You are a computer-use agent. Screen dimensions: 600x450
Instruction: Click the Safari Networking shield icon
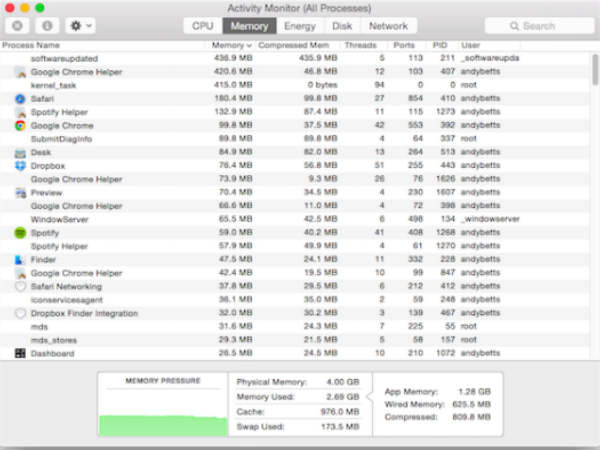[20, 287]
